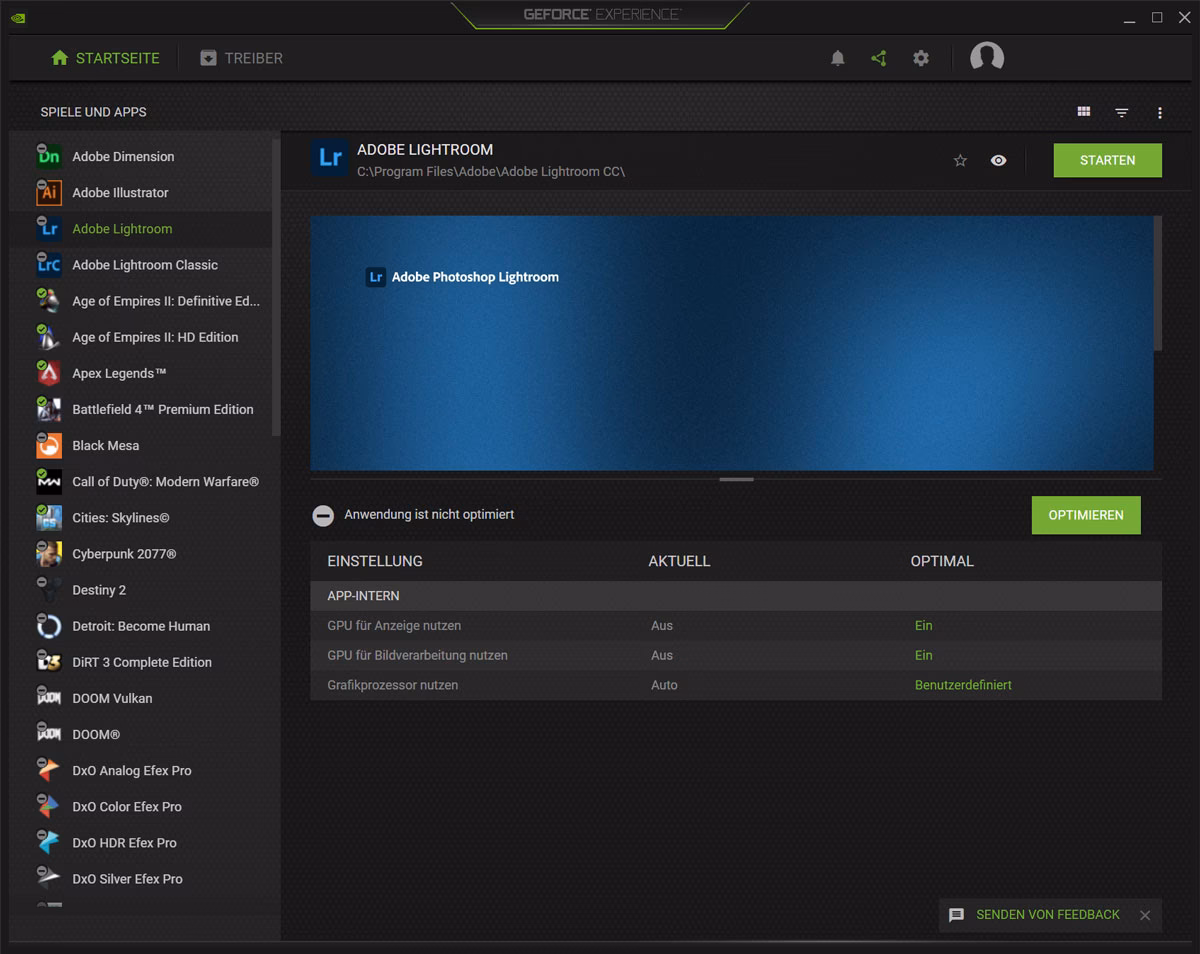Open the filter games icon

tap(1122, 113)
